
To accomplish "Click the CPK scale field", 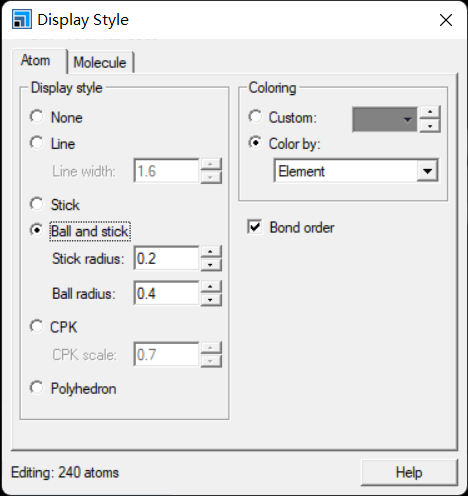I will click(166, 354).
